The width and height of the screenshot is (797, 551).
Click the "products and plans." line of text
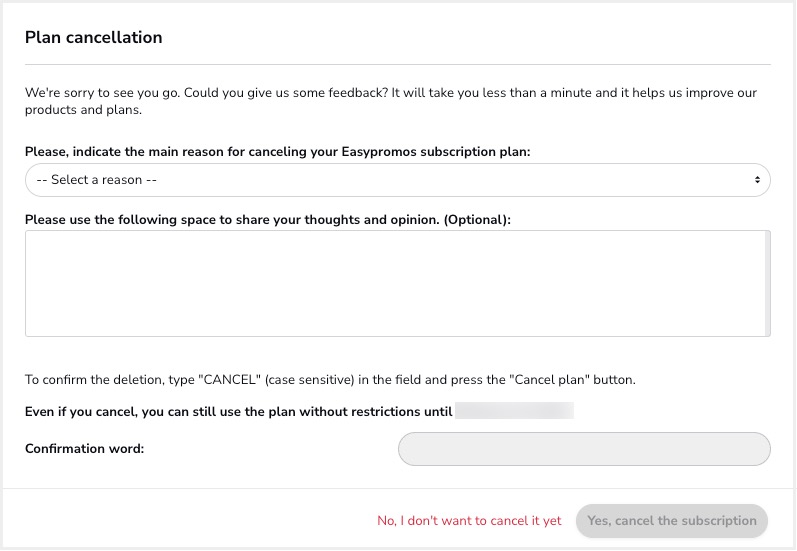[83, 110]
